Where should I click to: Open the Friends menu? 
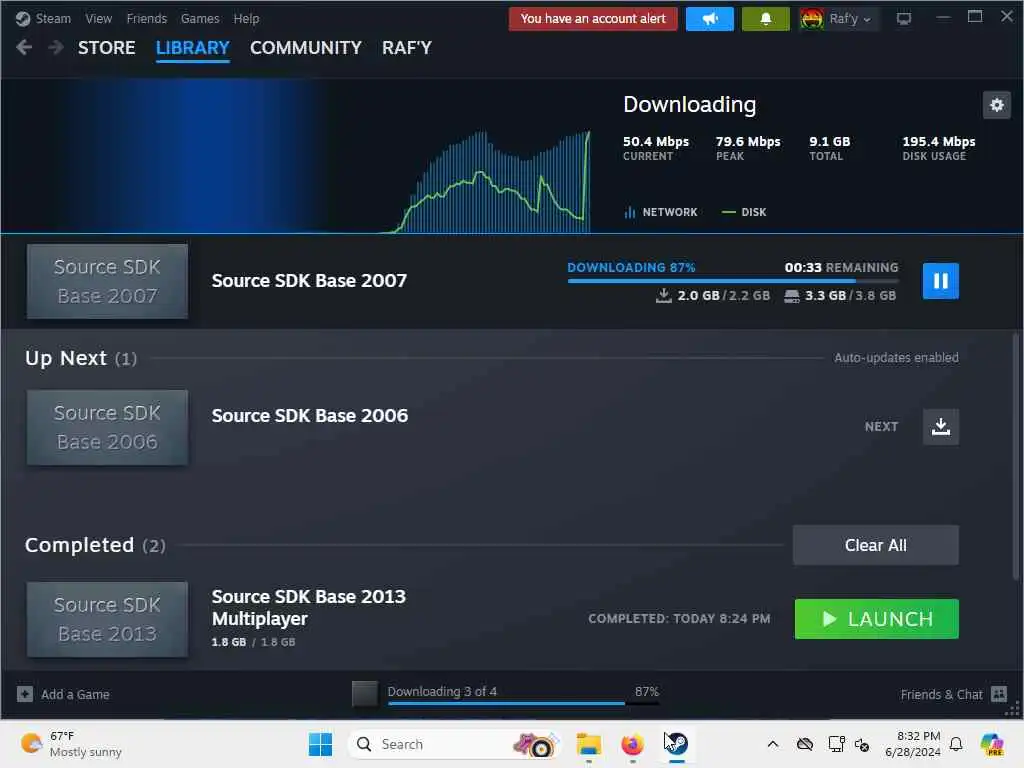pos(147,19)
